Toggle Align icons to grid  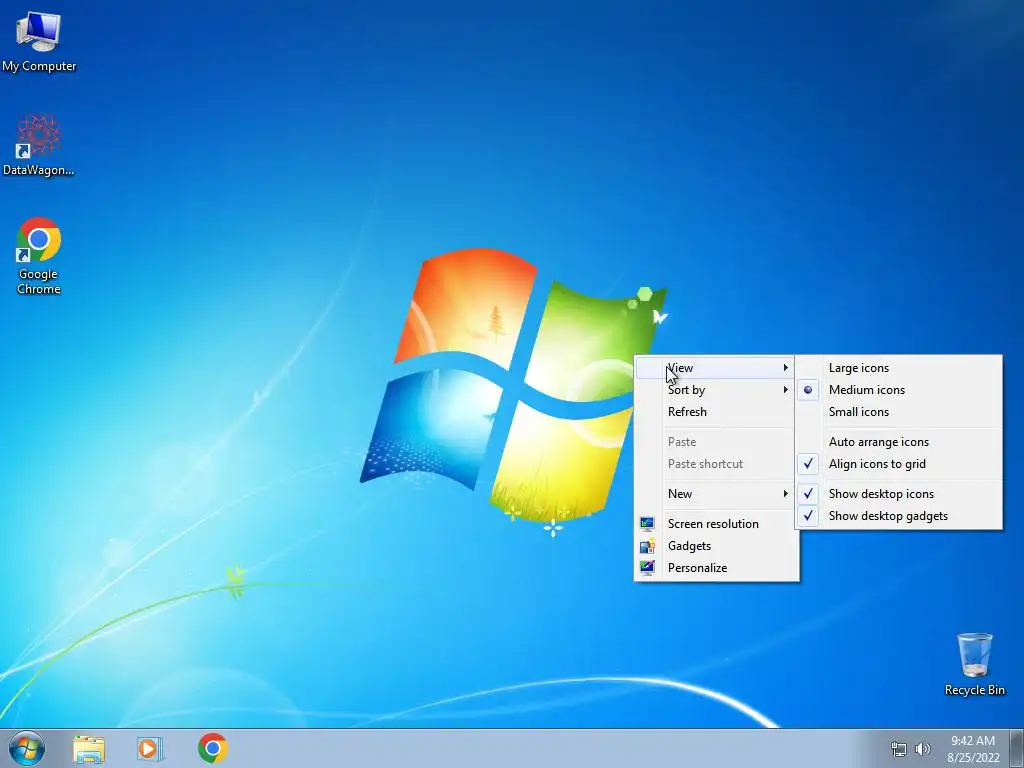[x=899, y=464]
